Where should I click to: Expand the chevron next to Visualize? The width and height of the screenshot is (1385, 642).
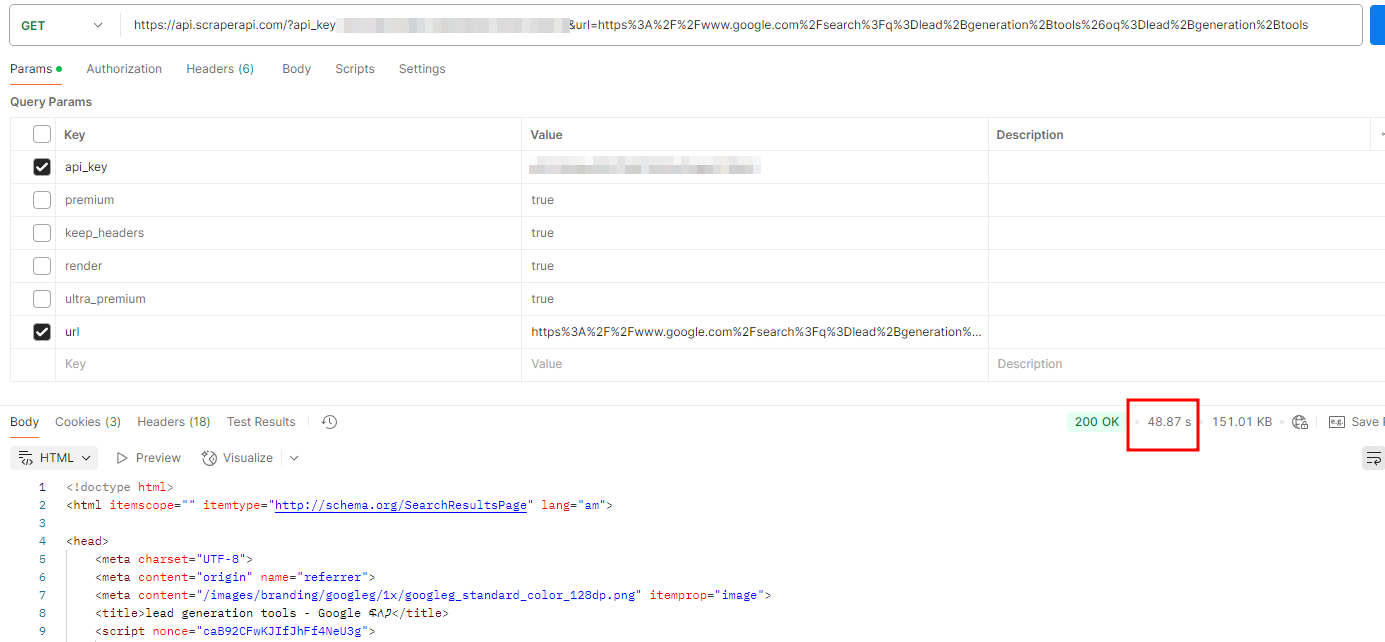[294, 458]
